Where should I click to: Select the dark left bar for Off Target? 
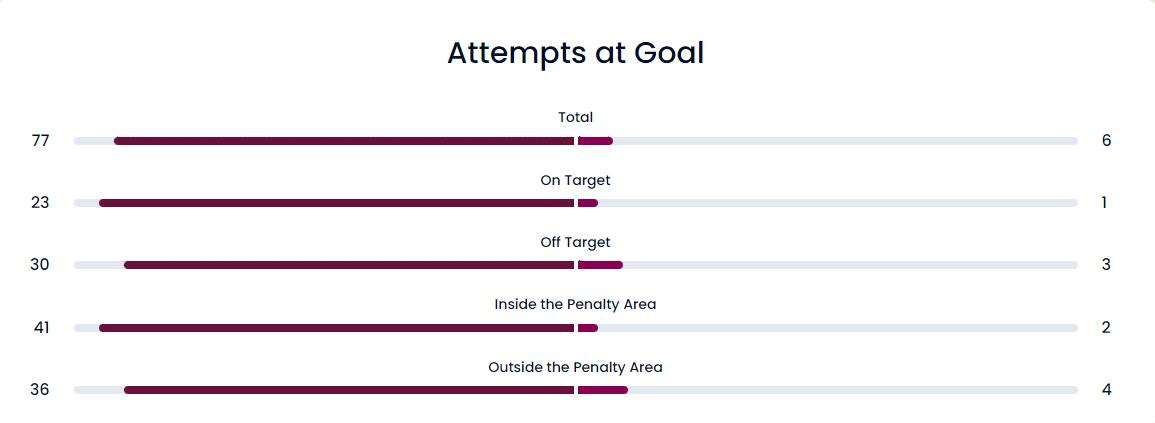pos(349,265)
